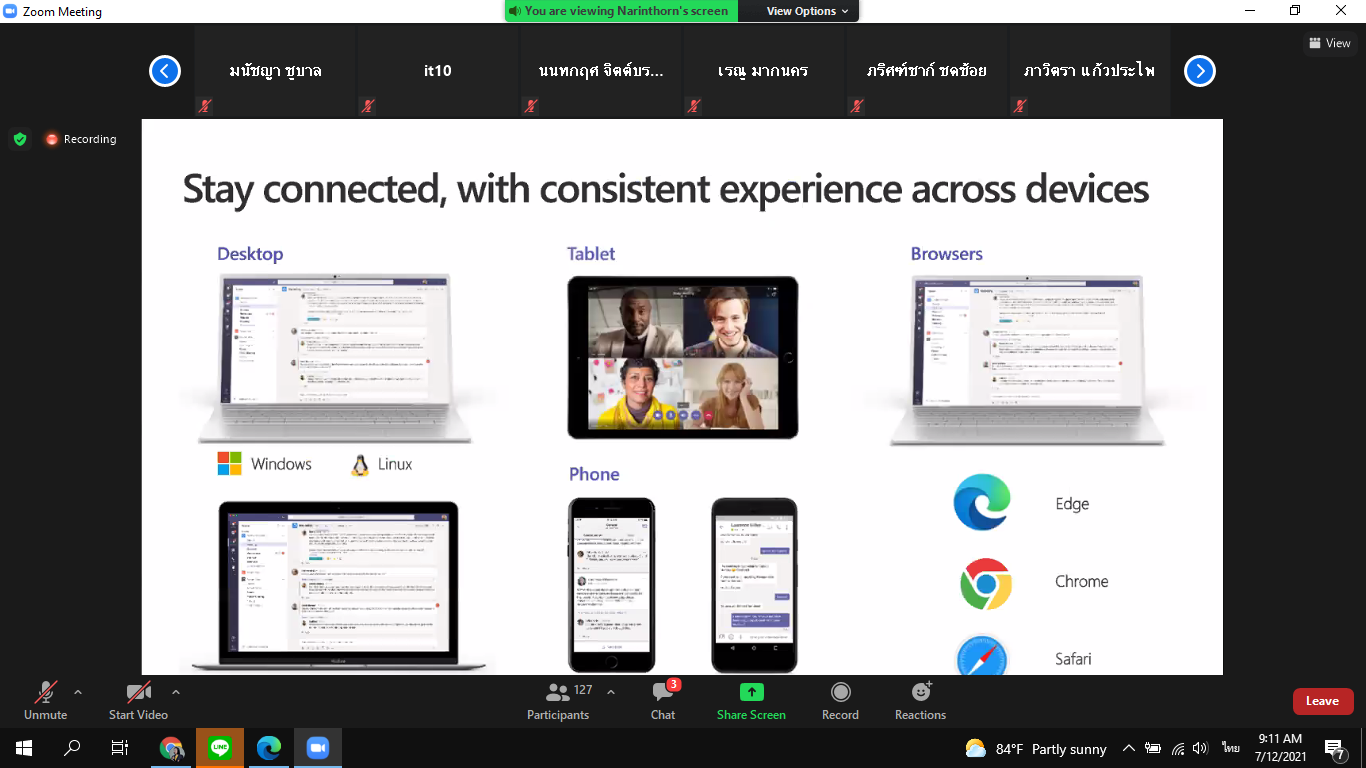Open the notification center icon
Screen dimensions: 1366x768
click(1336, 748)
